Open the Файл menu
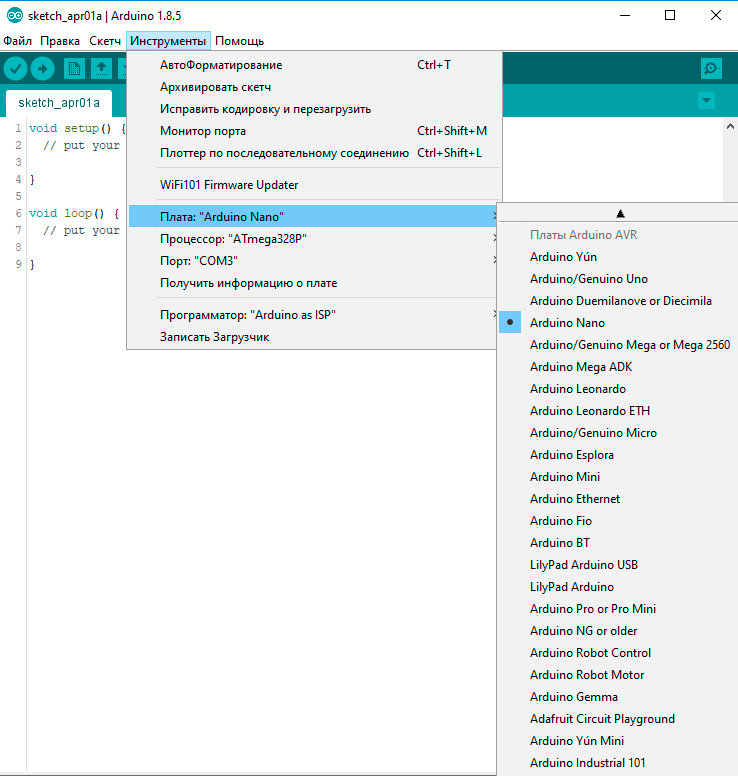This screenshot has height=776, width=738. 17,41
